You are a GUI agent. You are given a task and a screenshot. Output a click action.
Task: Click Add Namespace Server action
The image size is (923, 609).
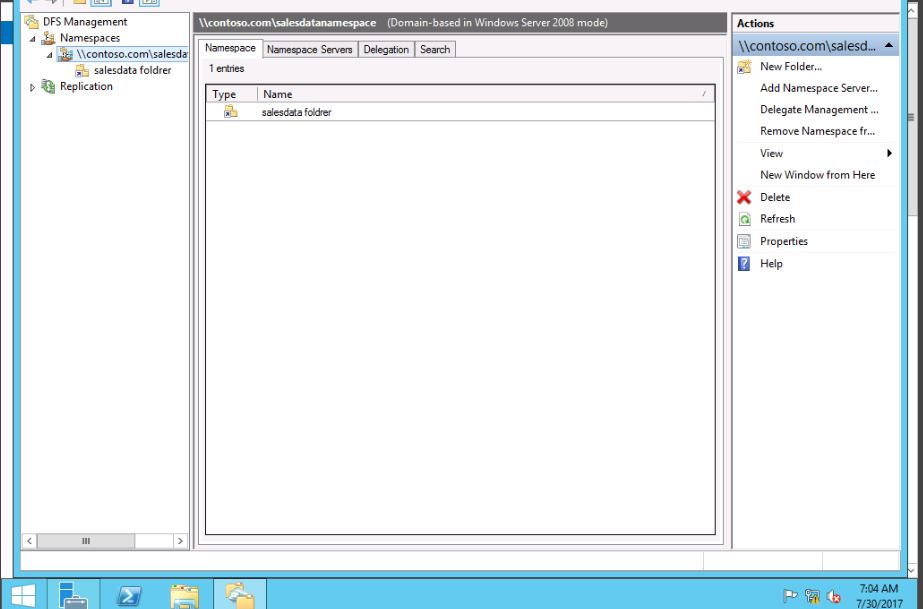(x=818, y=88)
